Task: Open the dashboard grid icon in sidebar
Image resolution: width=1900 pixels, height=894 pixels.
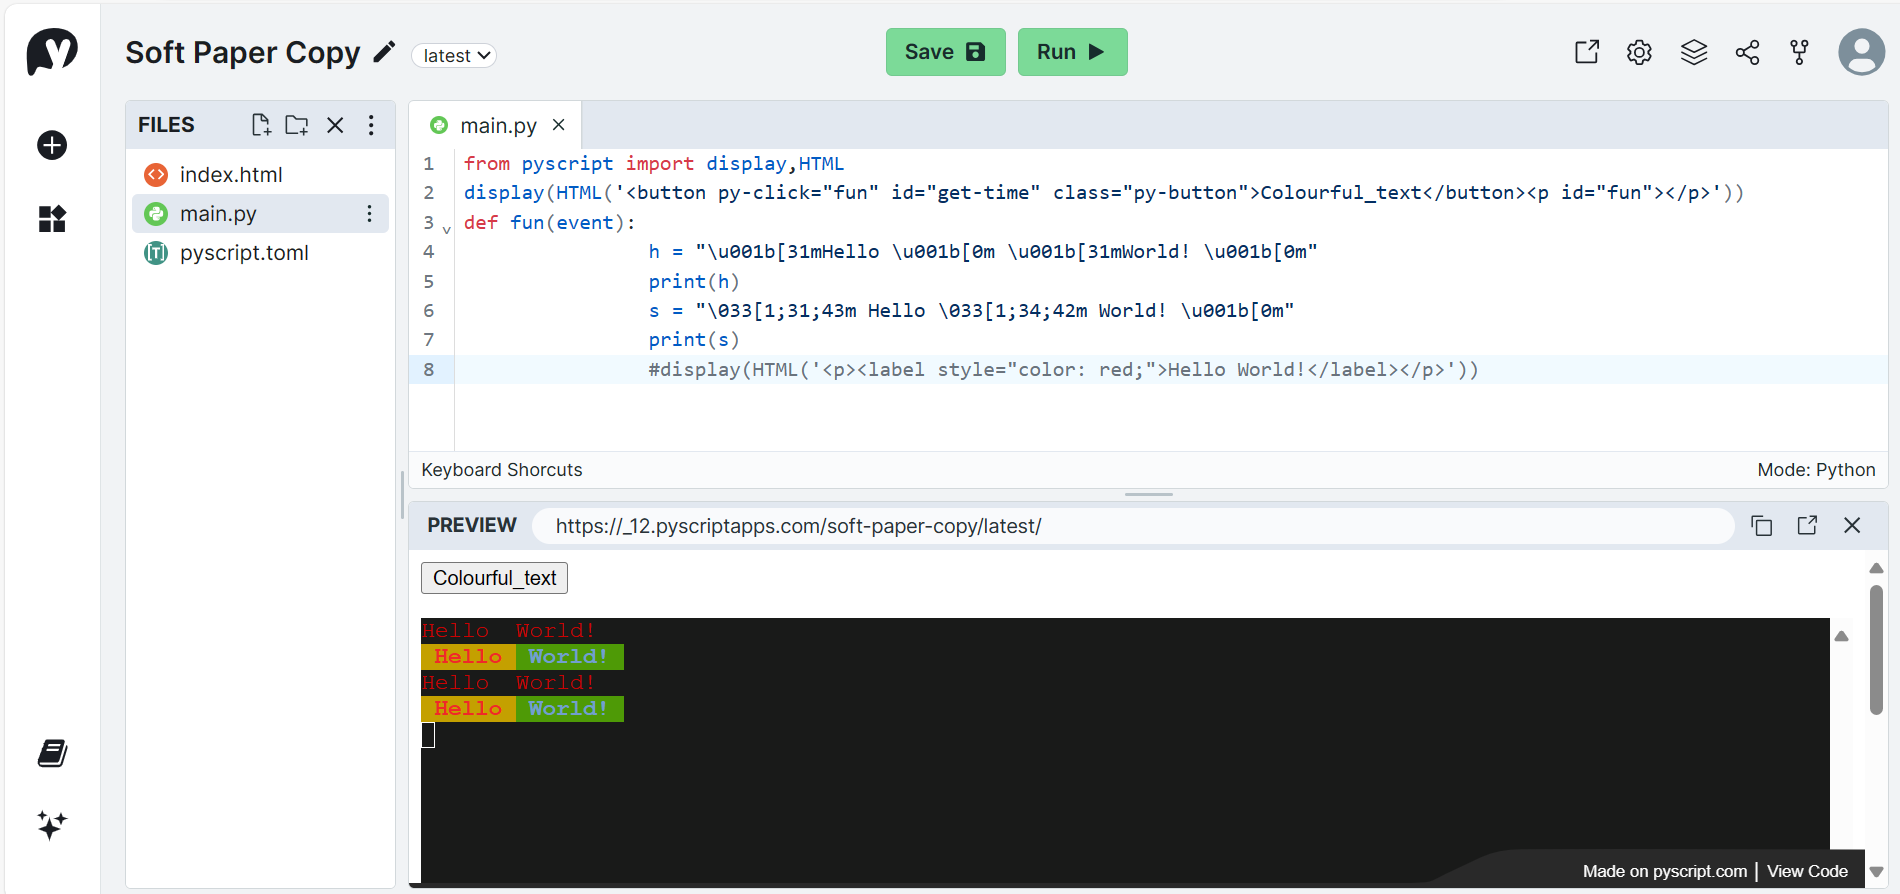Action: 52,219
